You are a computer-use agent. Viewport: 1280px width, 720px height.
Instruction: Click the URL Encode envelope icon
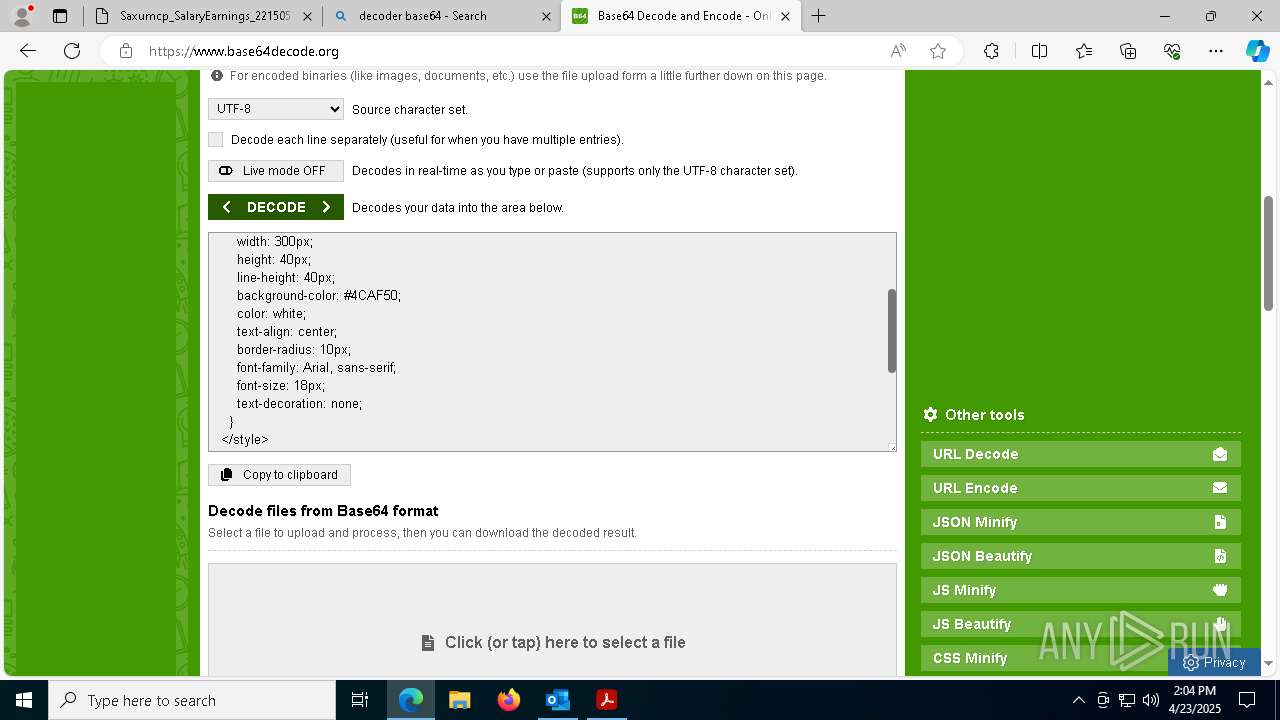1220,488
